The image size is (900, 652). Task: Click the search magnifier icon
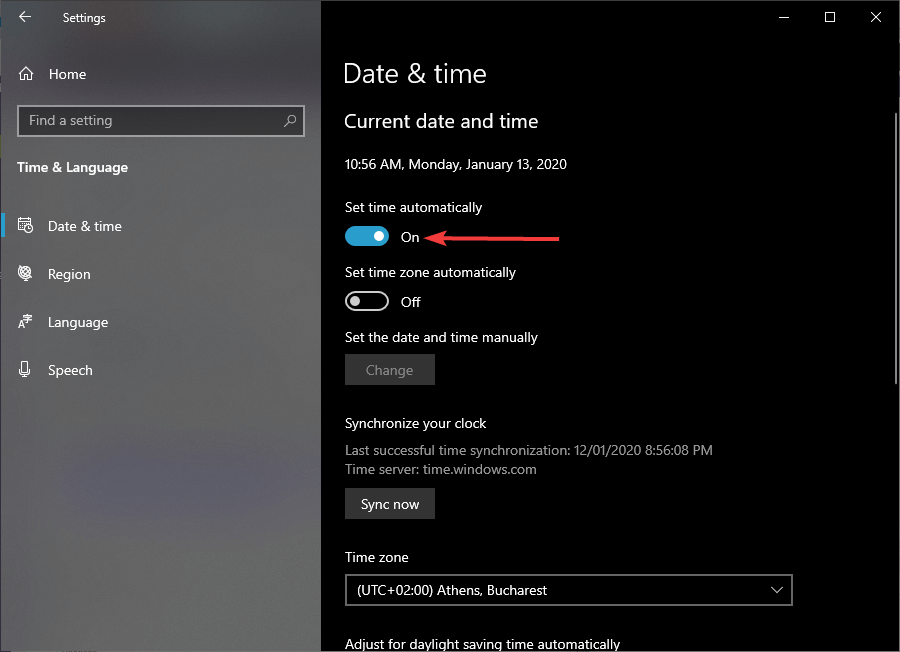coord(290,121)
